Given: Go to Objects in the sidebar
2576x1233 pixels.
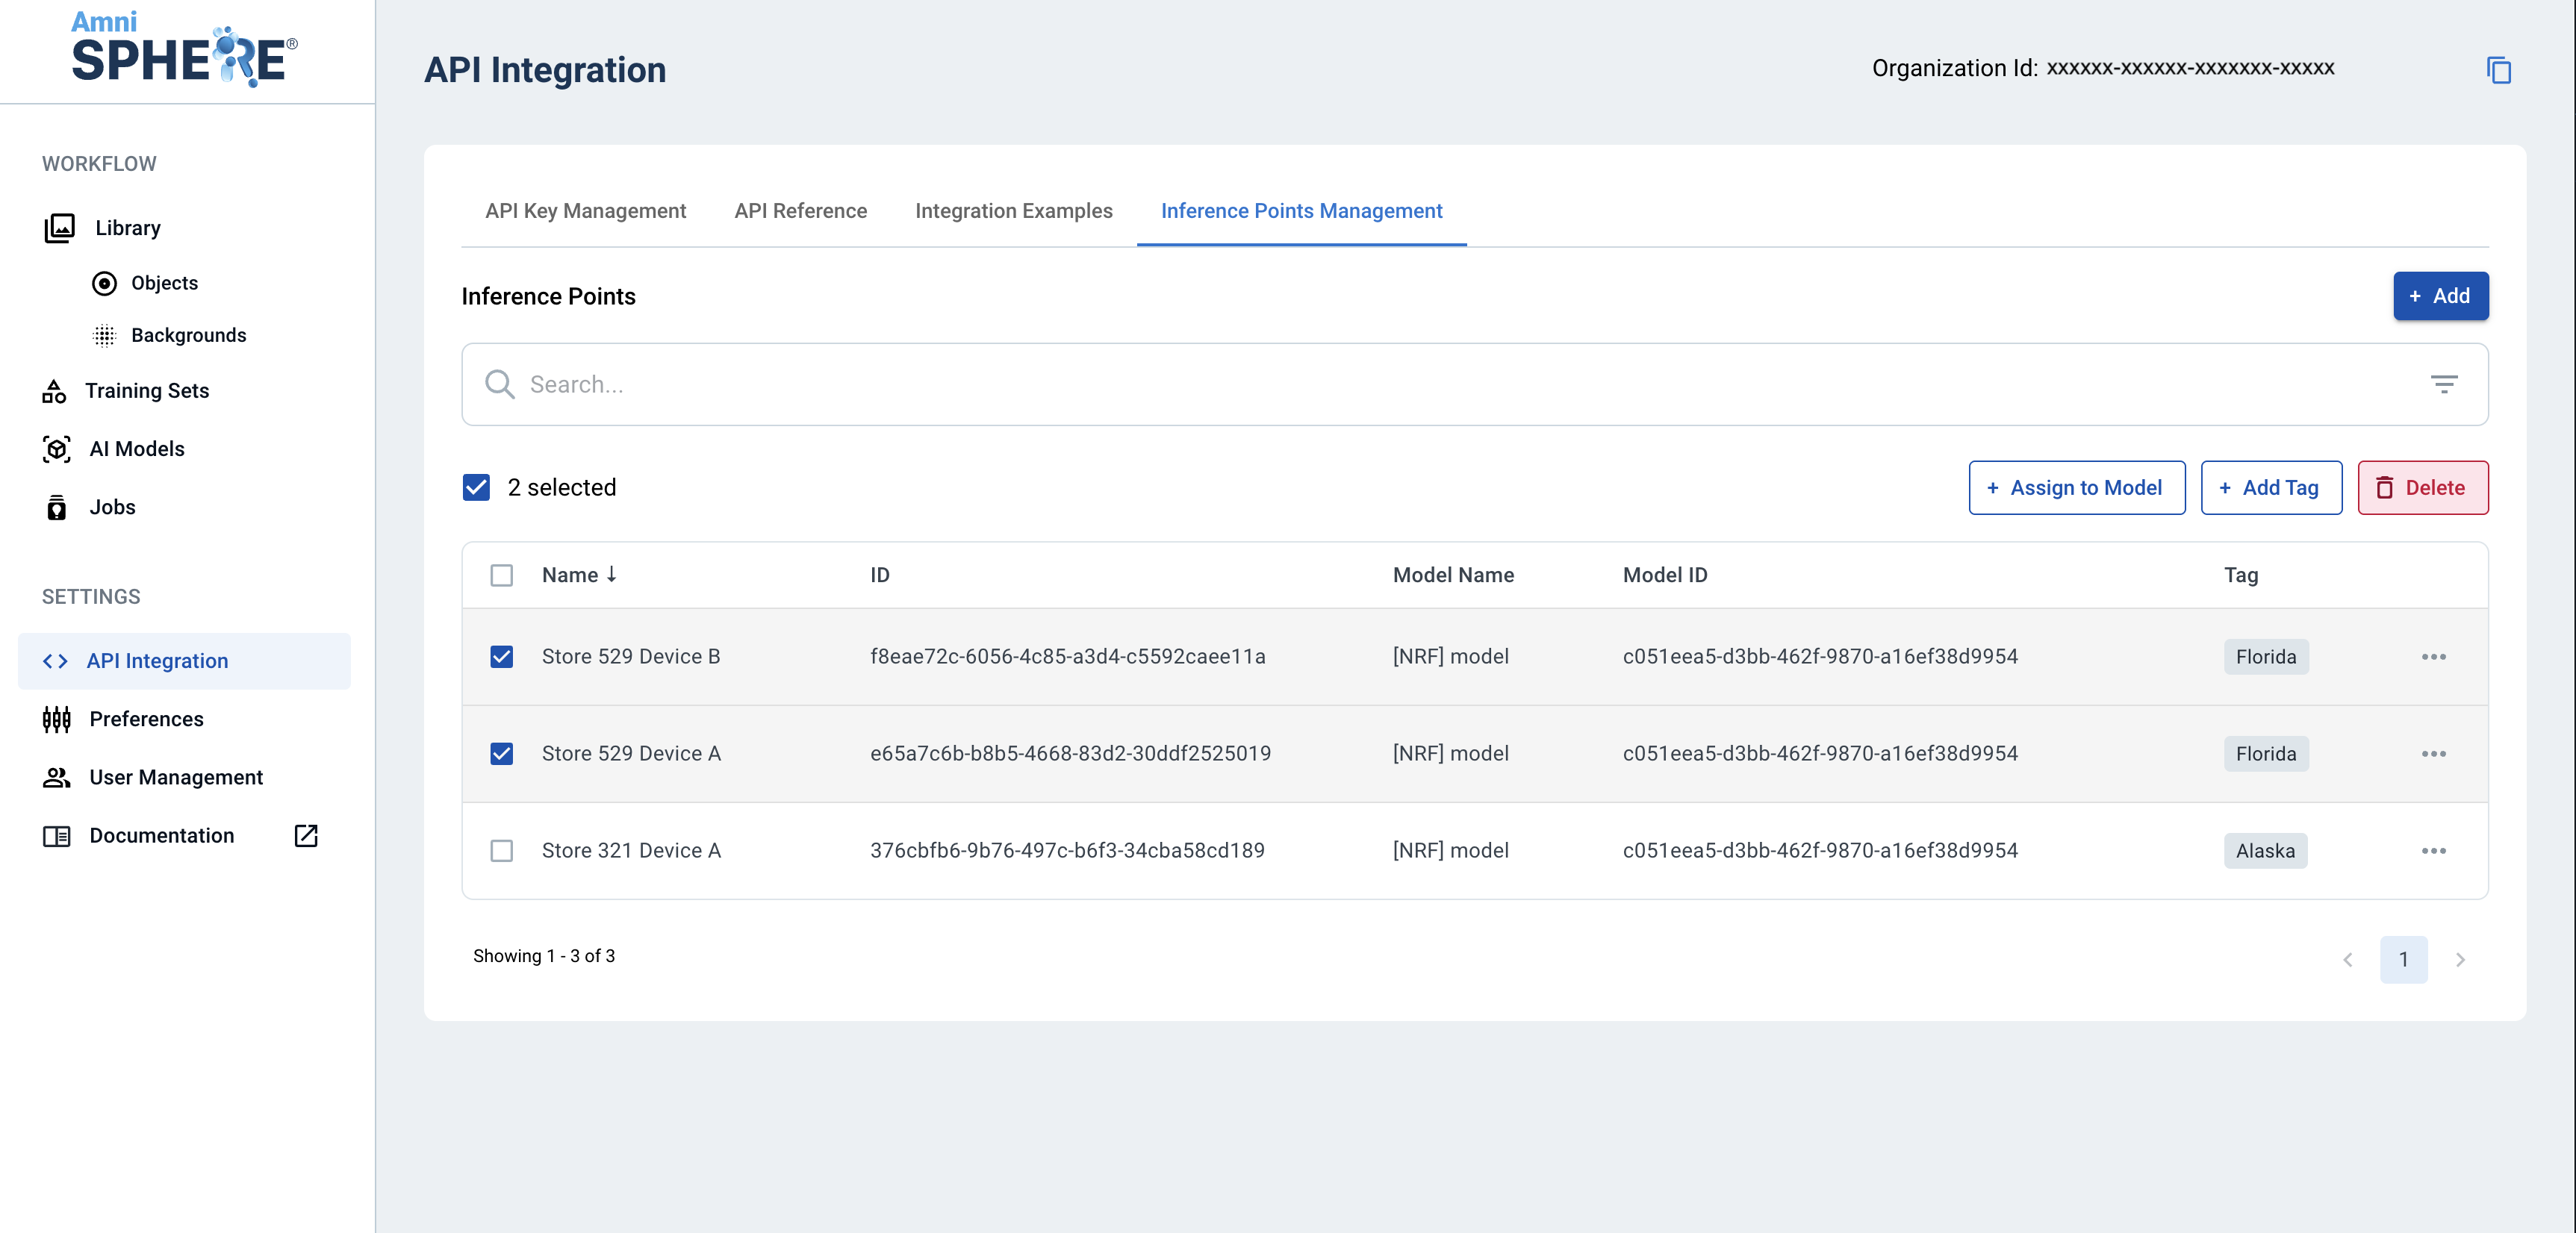Looking at the screenshot, I should click(x=164, y=283).
